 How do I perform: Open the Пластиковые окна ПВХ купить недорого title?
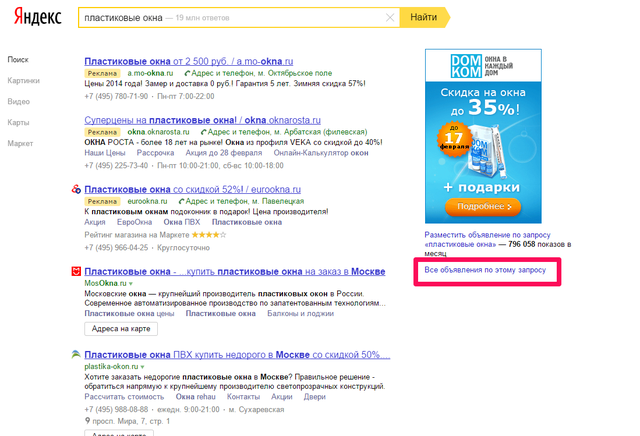pos(237,355)
